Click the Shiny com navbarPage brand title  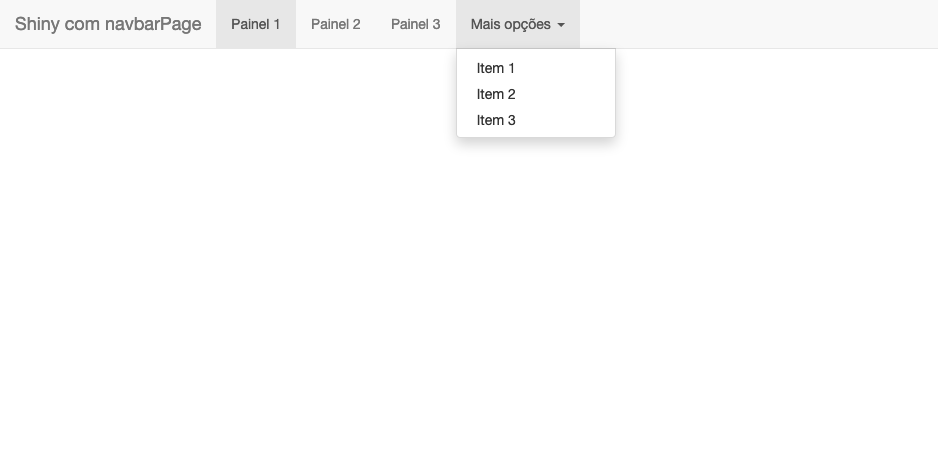click(108, 24)
